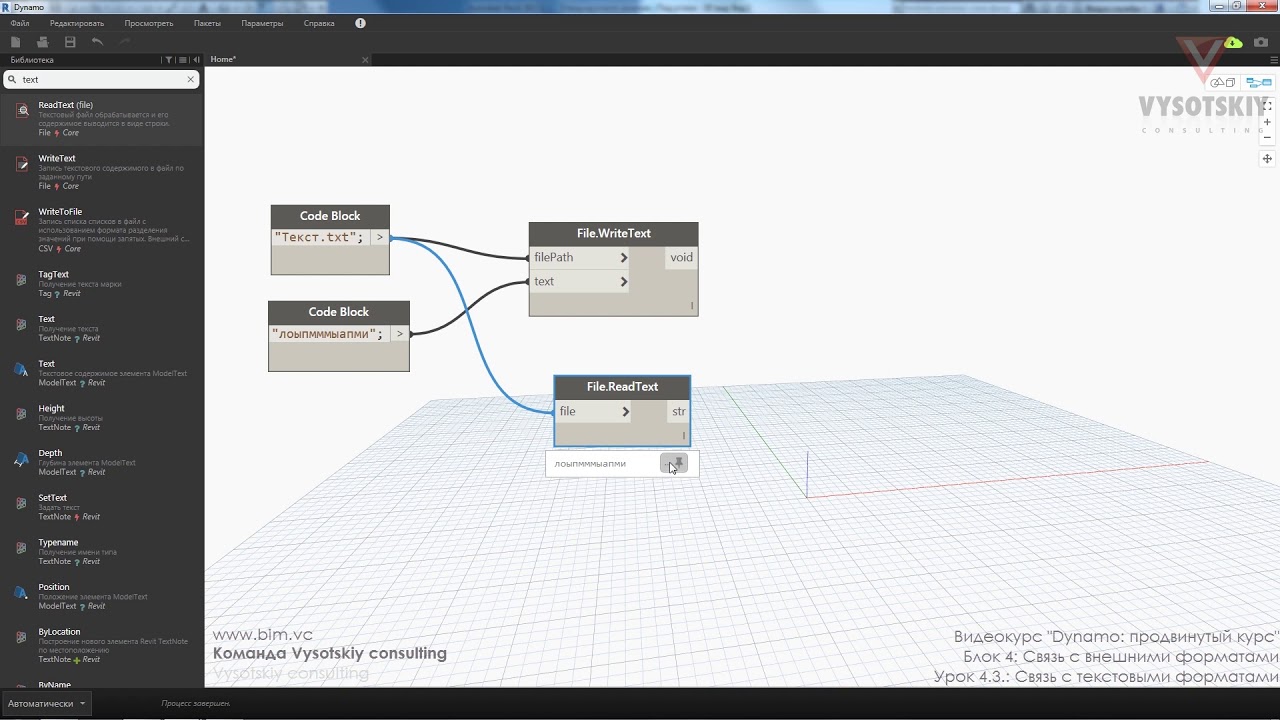Click the "лоыпмммыапми" code block text
This screenshot has width=1280, height=720.
pyautogui.click(x=328, y=334)
